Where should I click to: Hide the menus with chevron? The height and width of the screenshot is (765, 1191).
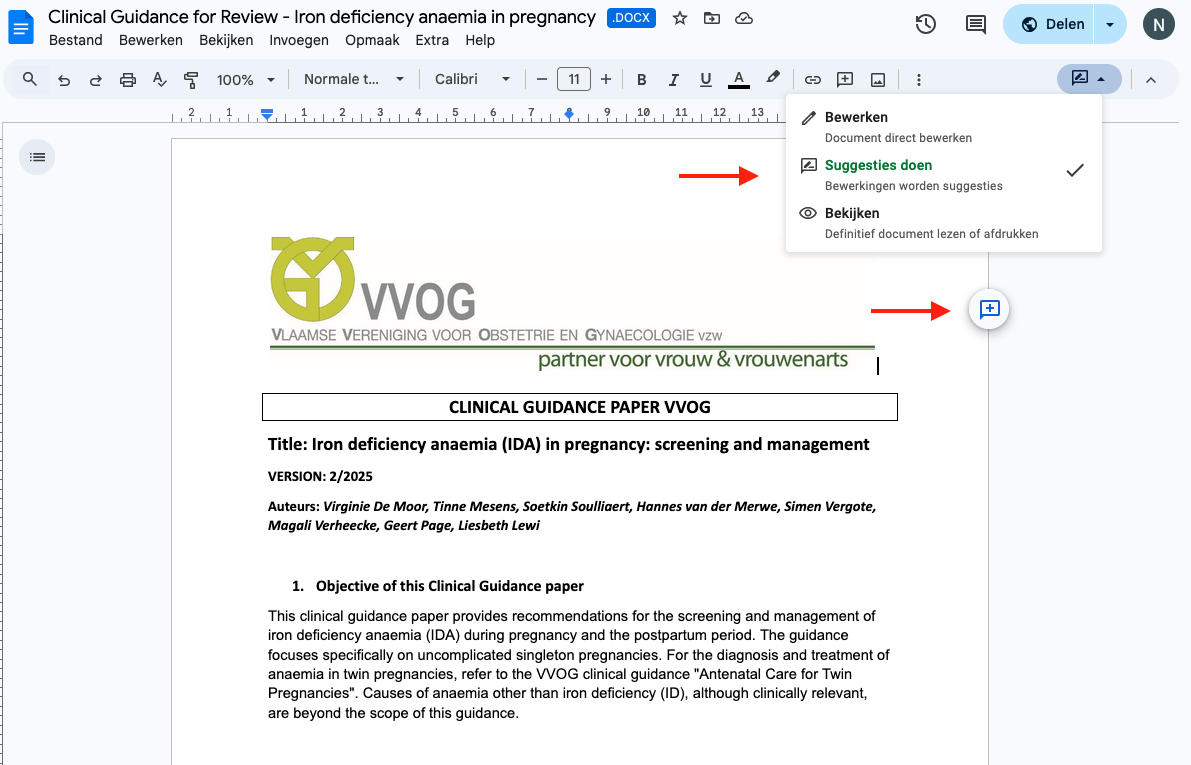coord(1151,80)
